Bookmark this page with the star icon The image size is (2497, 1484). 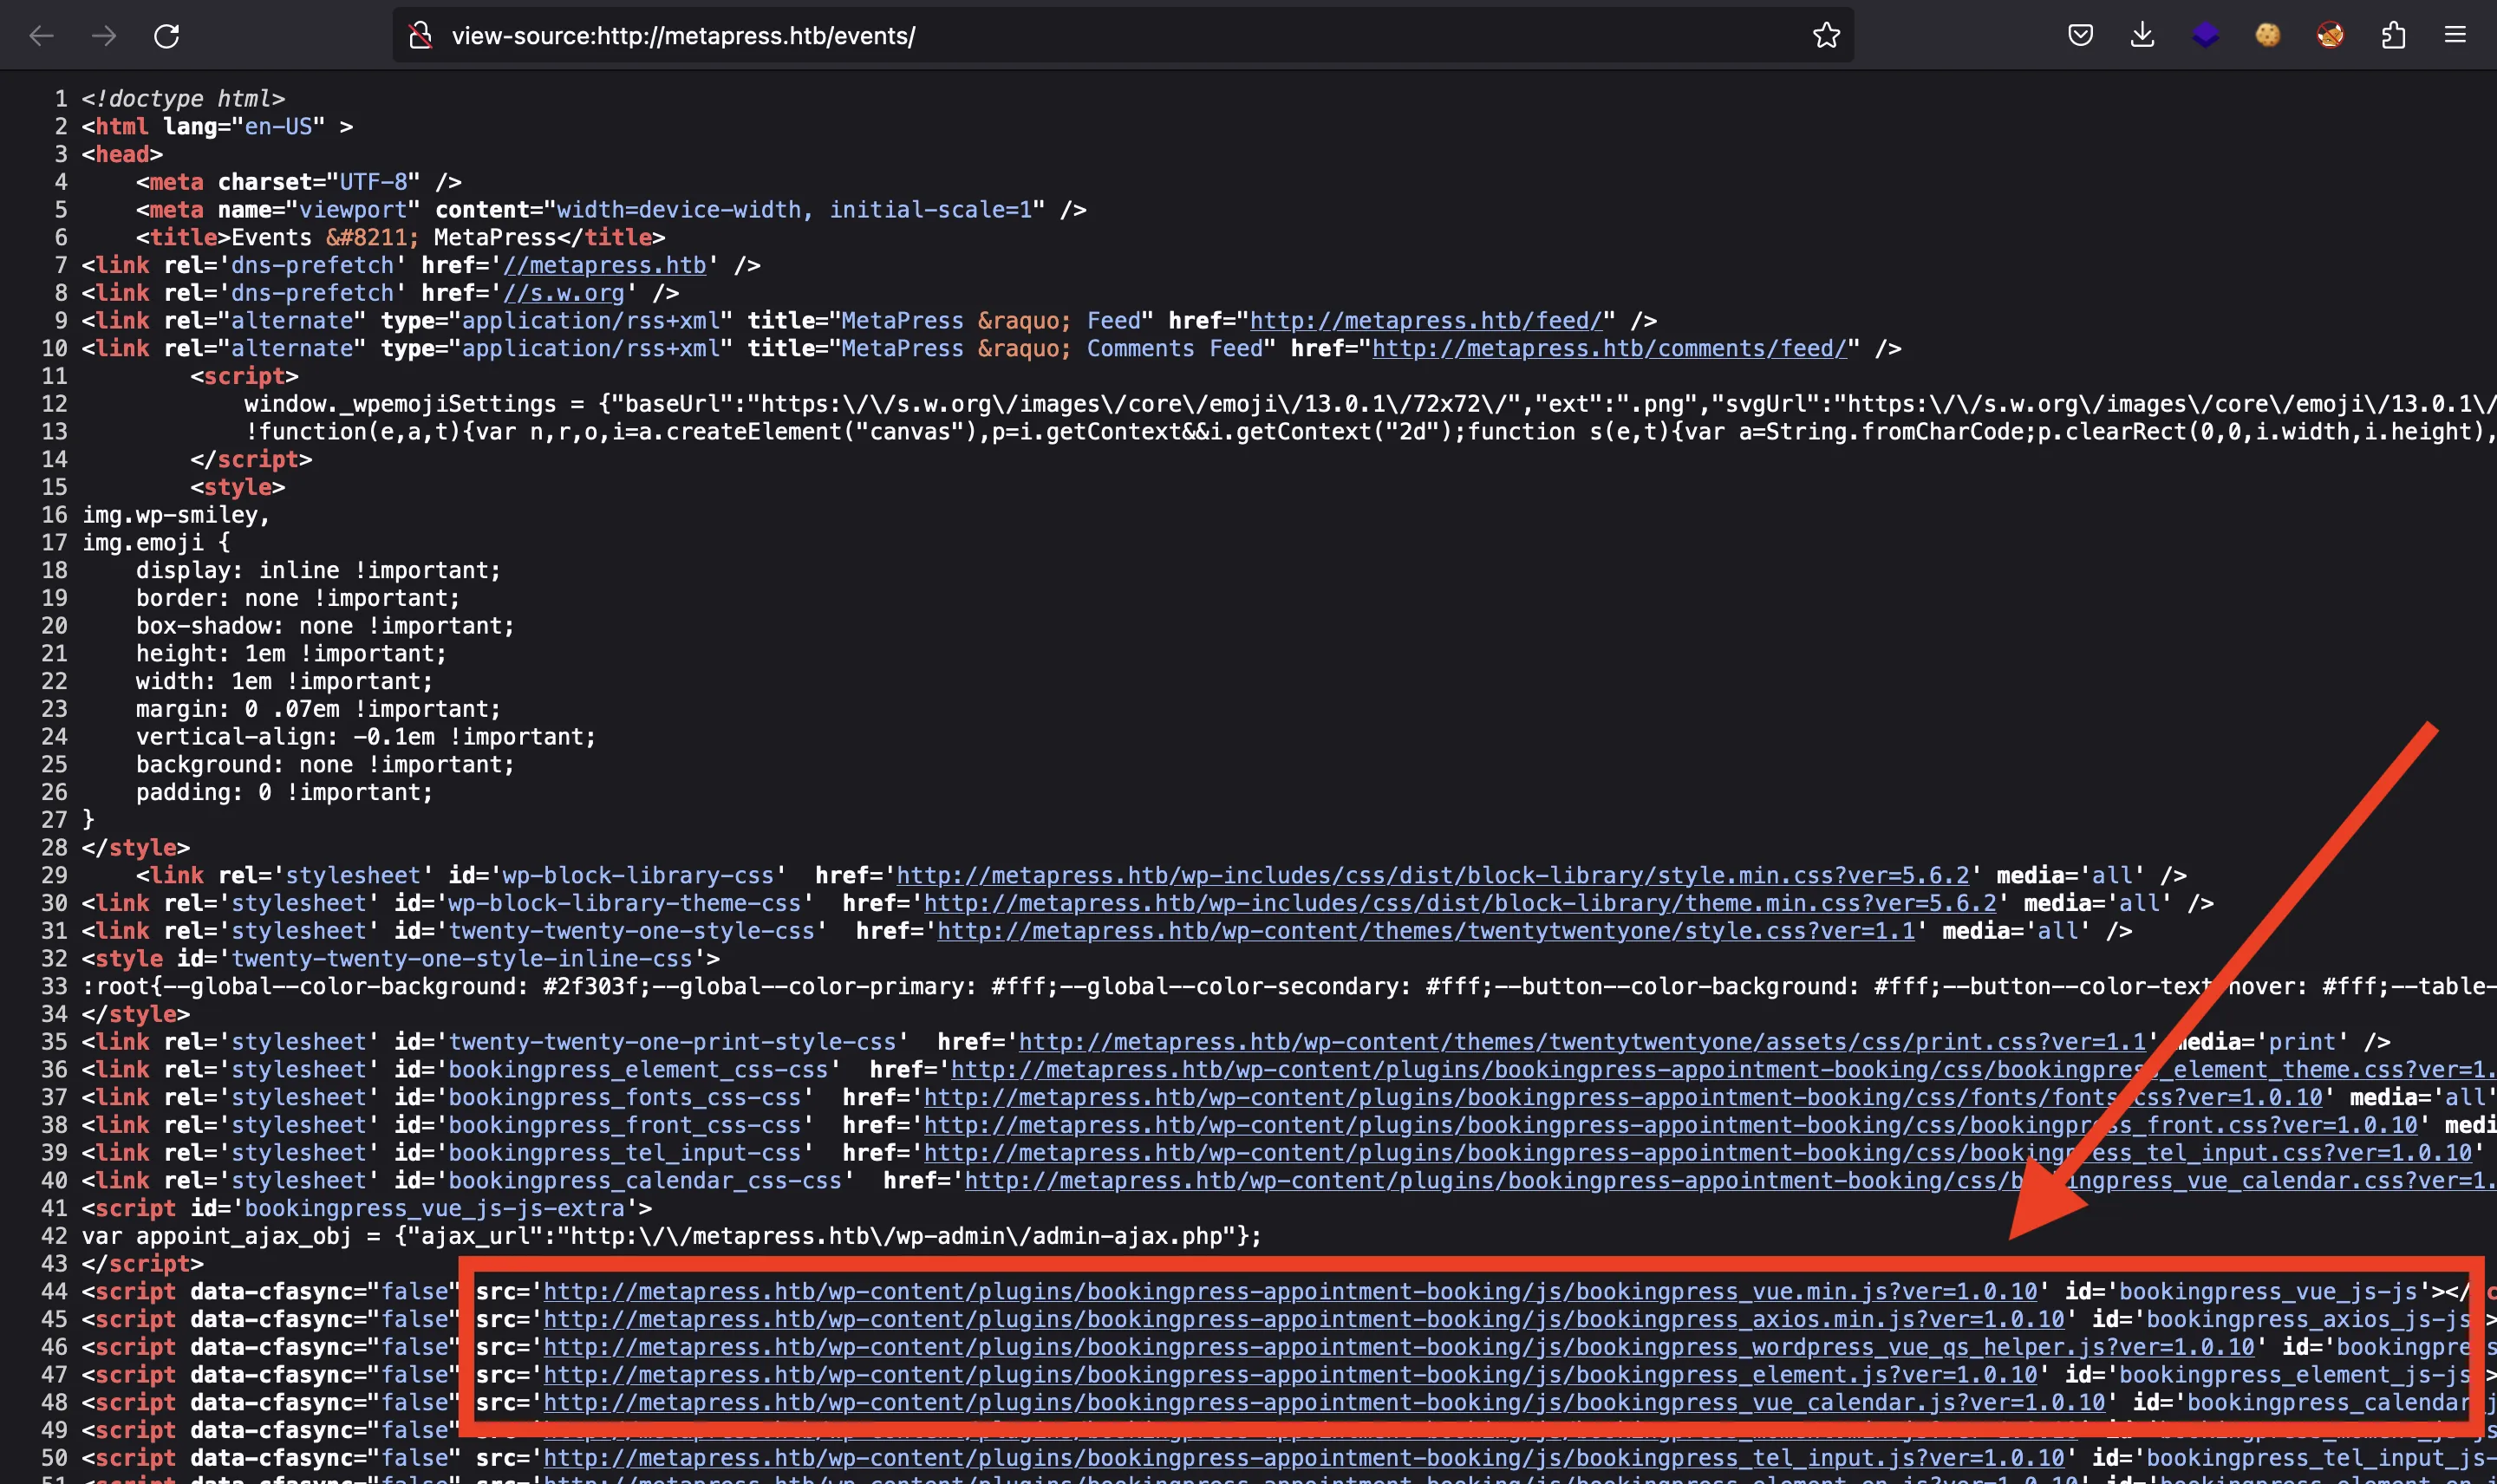click(1826, 36)
